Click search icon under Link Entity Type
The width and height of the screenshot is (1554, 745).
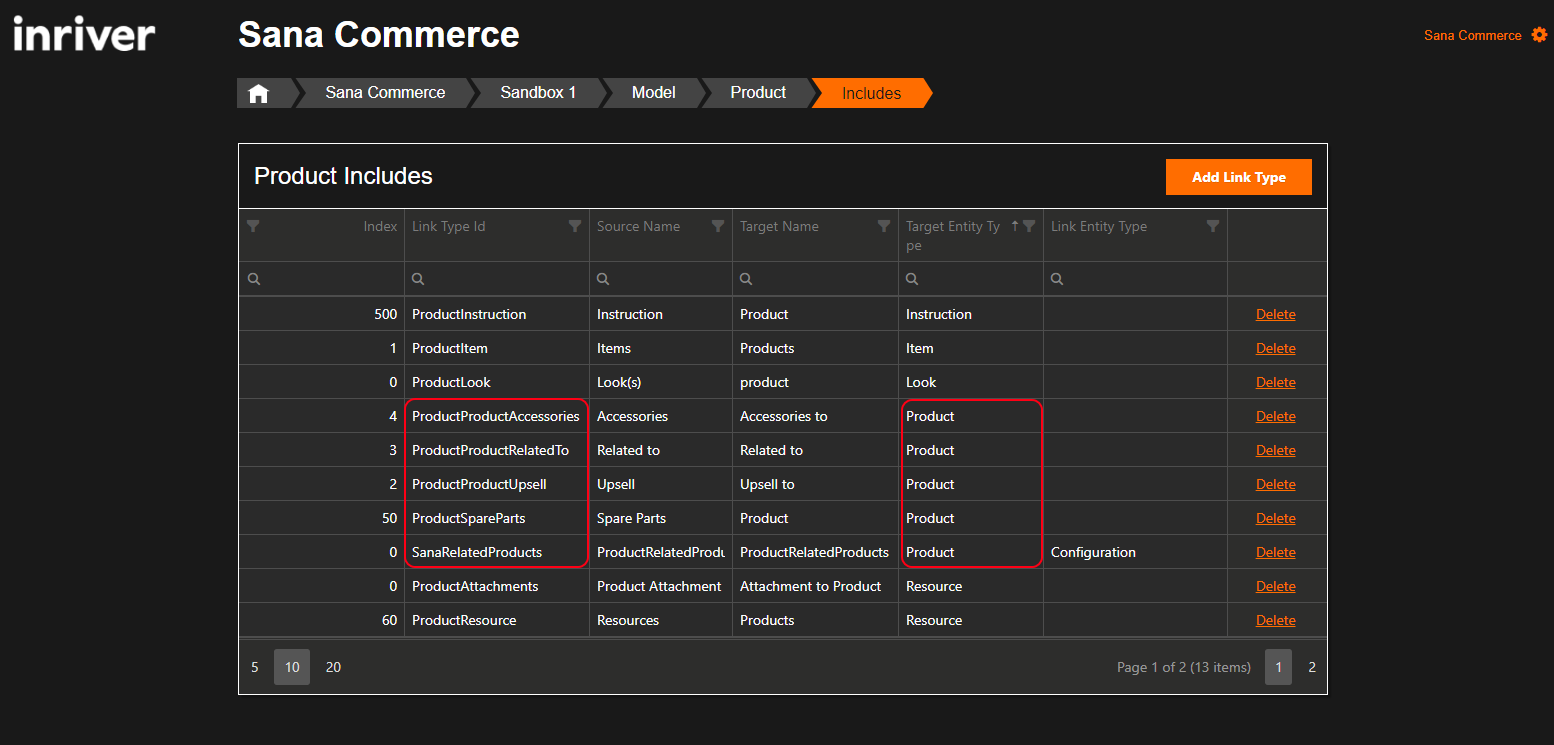click(x=1057, y=279)
